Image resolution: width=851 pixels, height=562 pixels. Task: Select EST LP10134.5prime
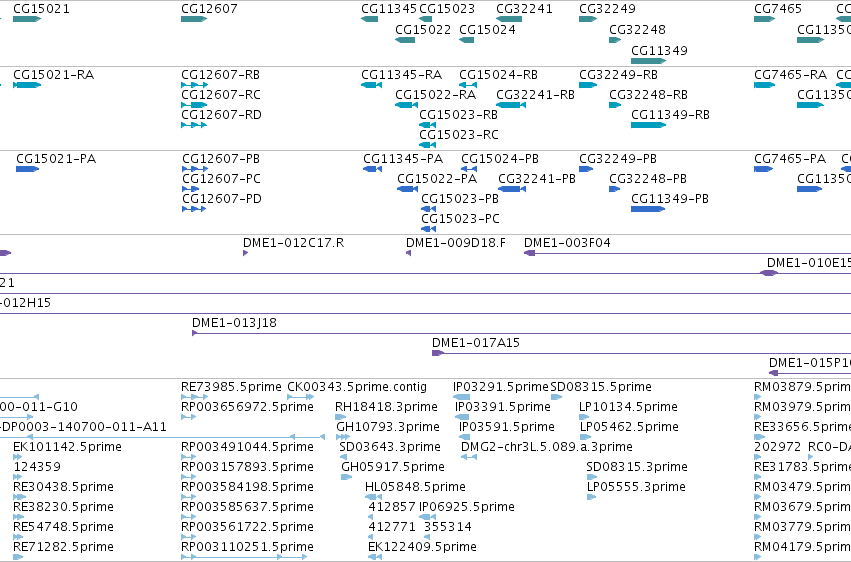(x=585, y=417)
